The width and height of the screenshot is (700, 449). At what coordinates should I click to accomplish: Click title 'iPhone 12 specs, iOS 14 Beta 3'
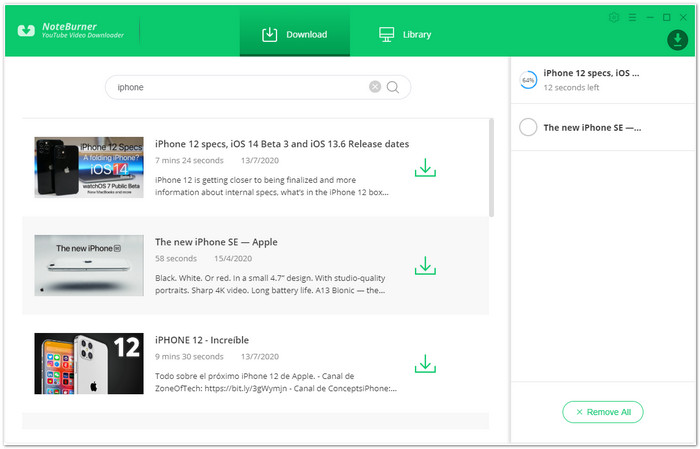(x=282, y=144)
